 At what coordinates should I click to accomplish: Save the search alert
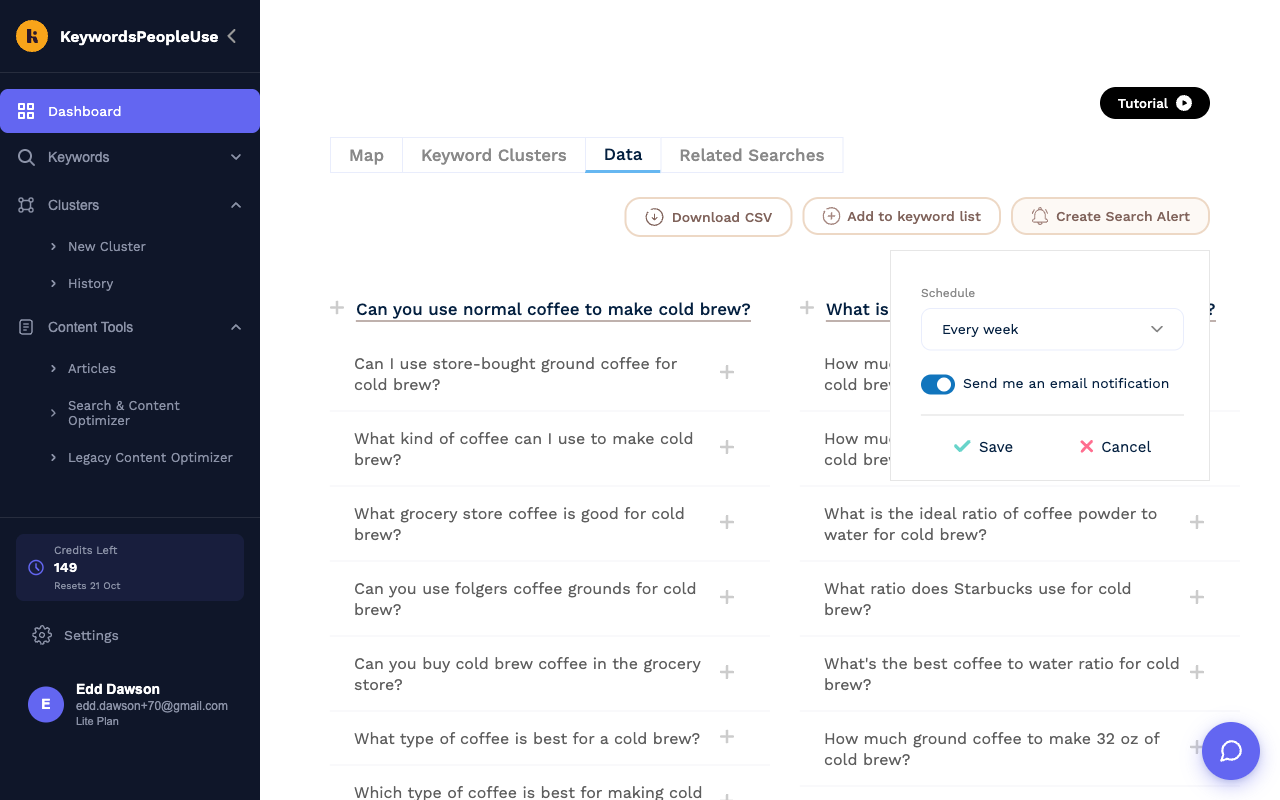click(983, 447)
